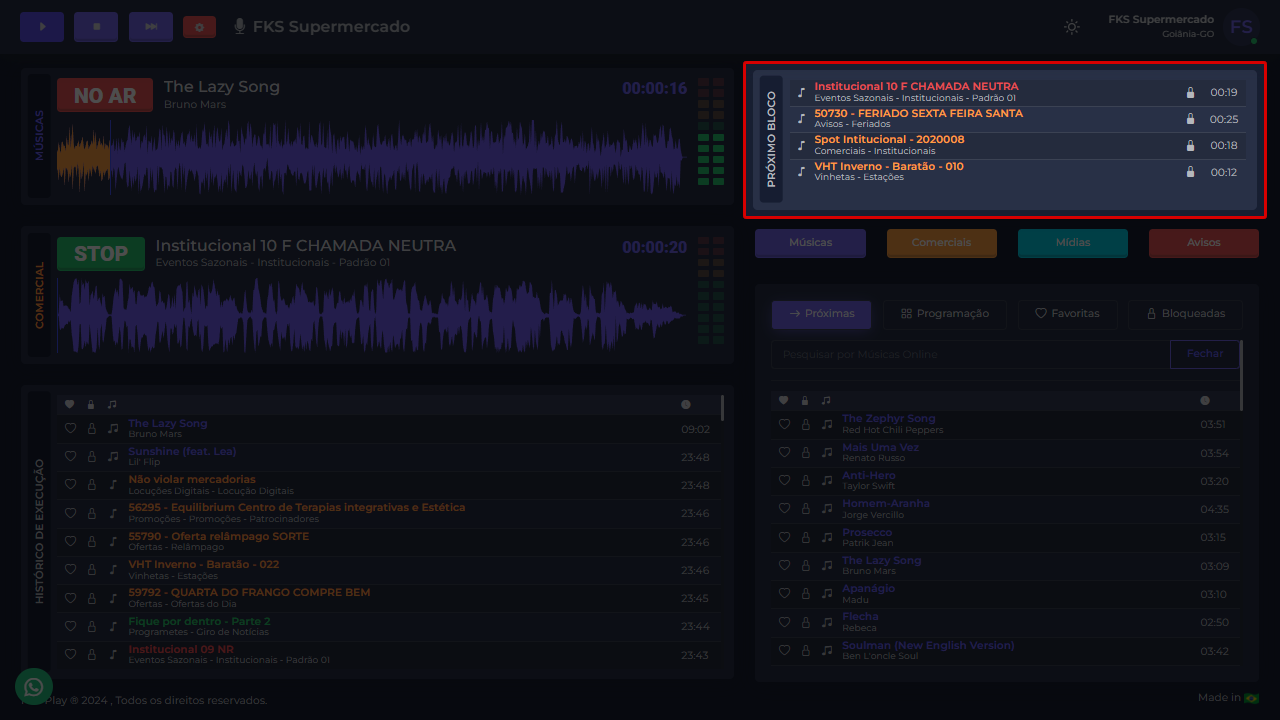Switch to the Programação tab
Image resolution: width=1280 pixels, height=720 pixels.
tap(944, 314)
